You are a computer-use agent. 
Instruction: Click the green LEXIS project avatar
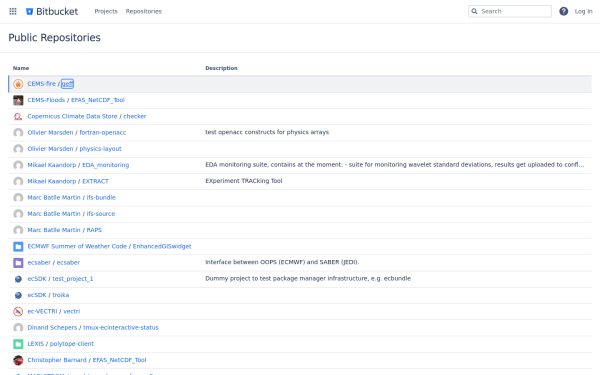click(18, 344)
